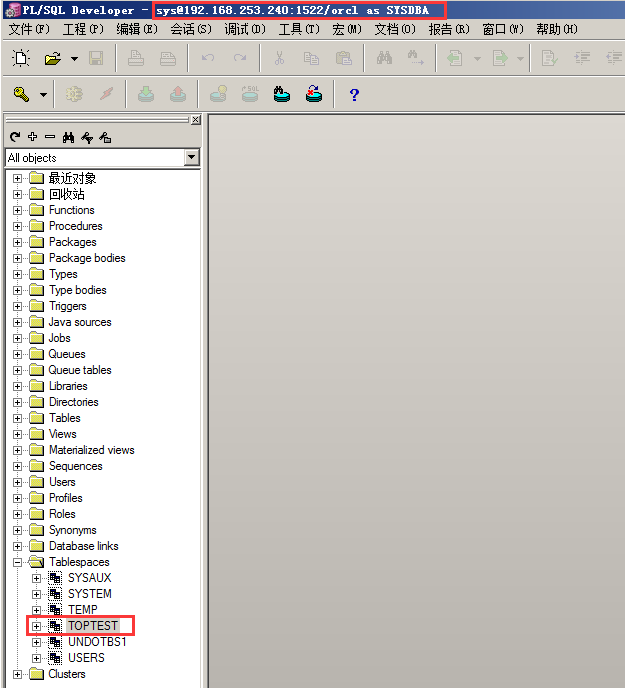Image resolution: width=625 pixels, height=688 pixels.
Task: Click the binoculars icon in object browser
Action: pyautogui.click(x=68, y=137)
